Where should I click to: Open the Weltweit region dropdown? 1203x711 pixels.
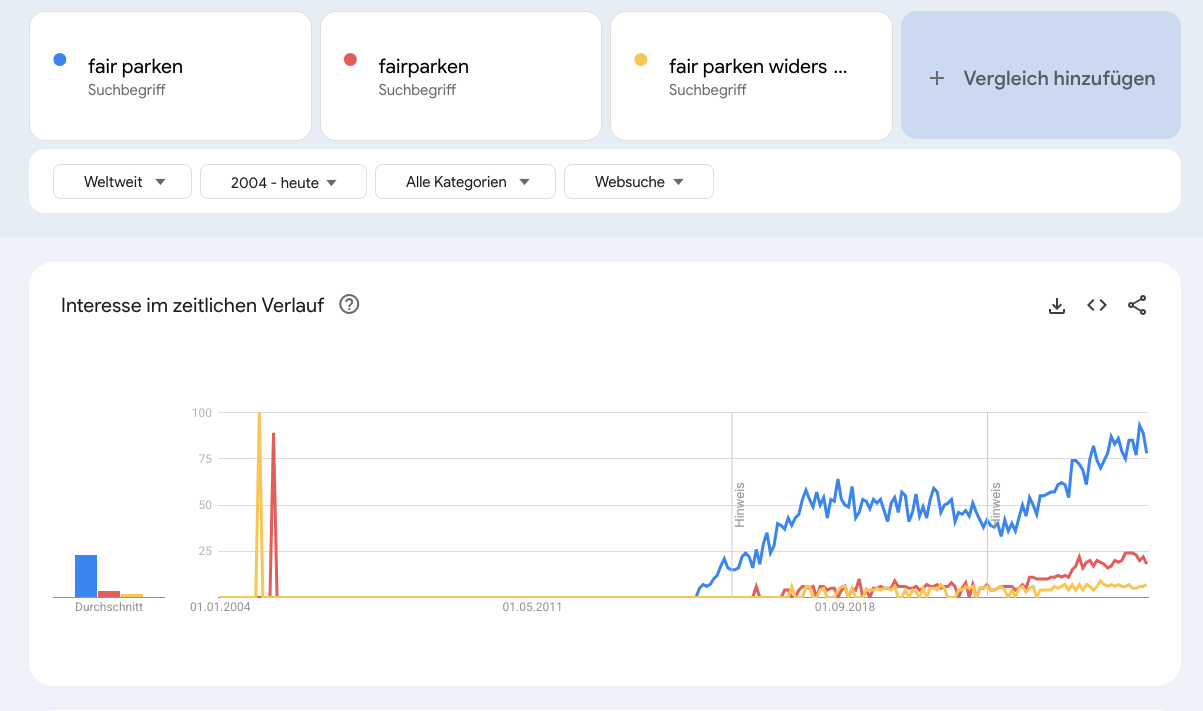(123, 182)
